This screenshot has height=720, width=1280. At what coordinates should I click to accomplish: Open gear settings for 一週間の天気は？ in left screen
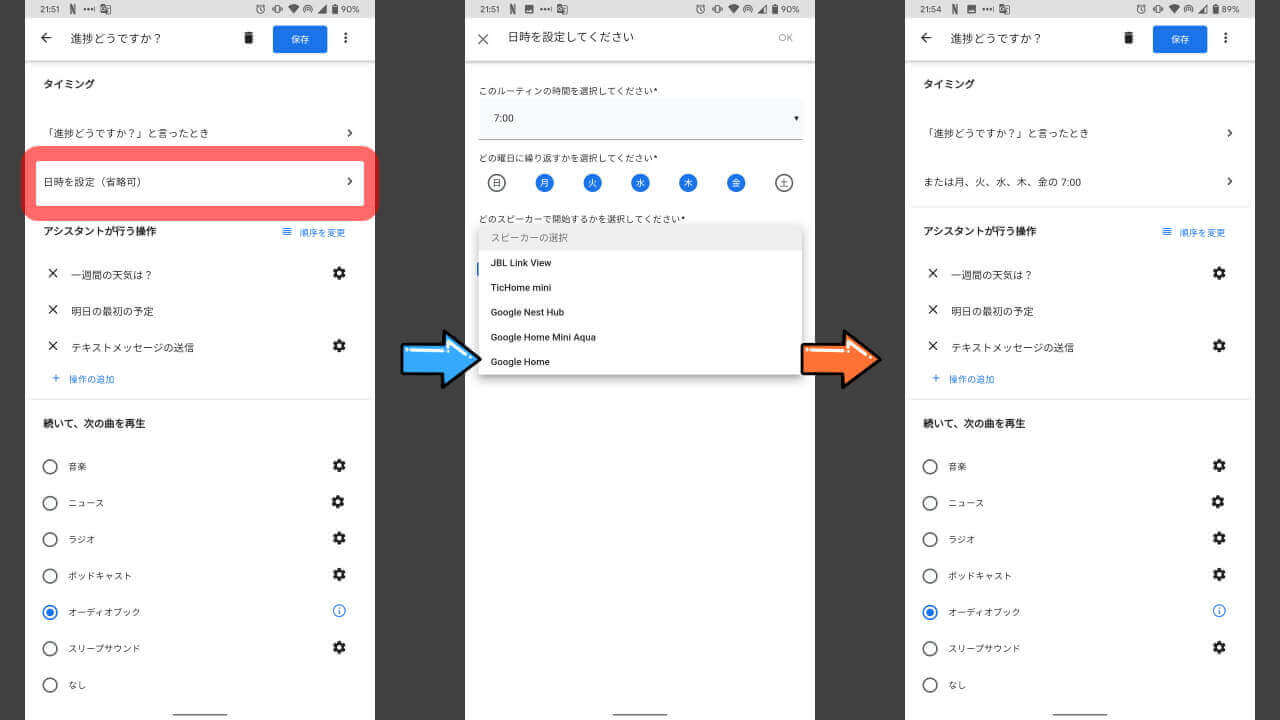(x=339, y=273)
